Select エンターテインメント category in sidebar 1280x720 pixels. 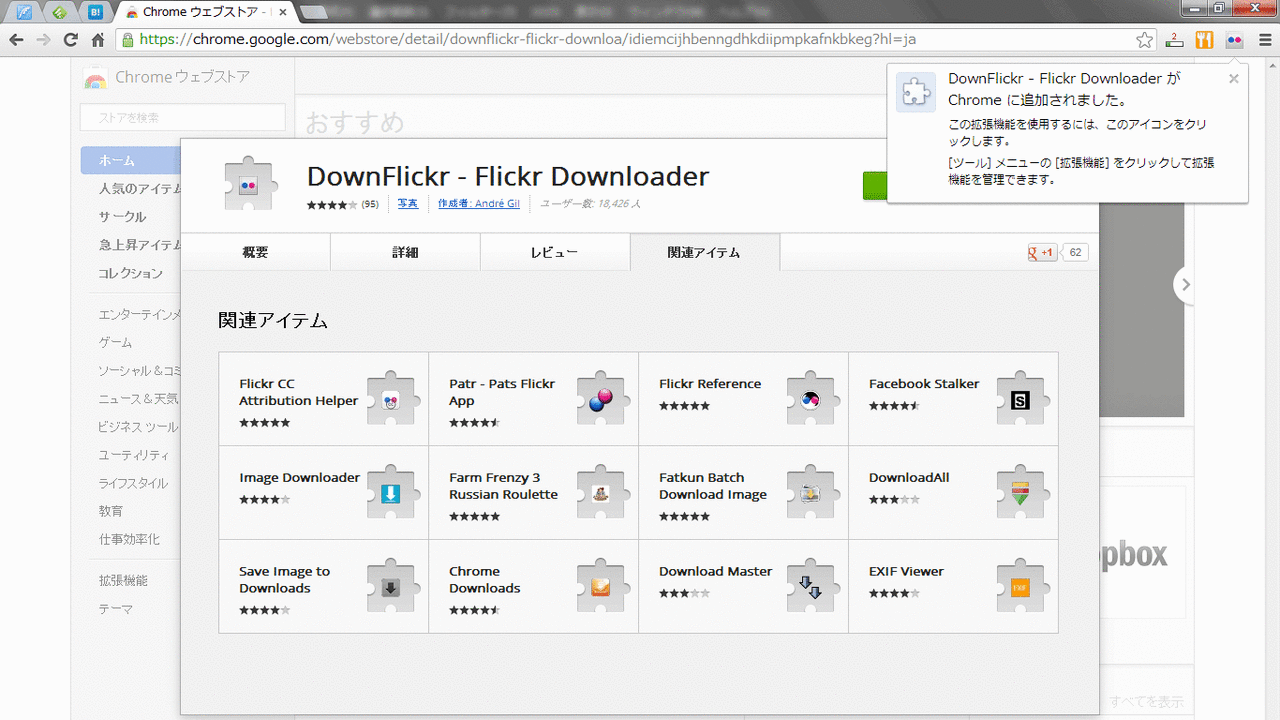[x=139, y=315]
